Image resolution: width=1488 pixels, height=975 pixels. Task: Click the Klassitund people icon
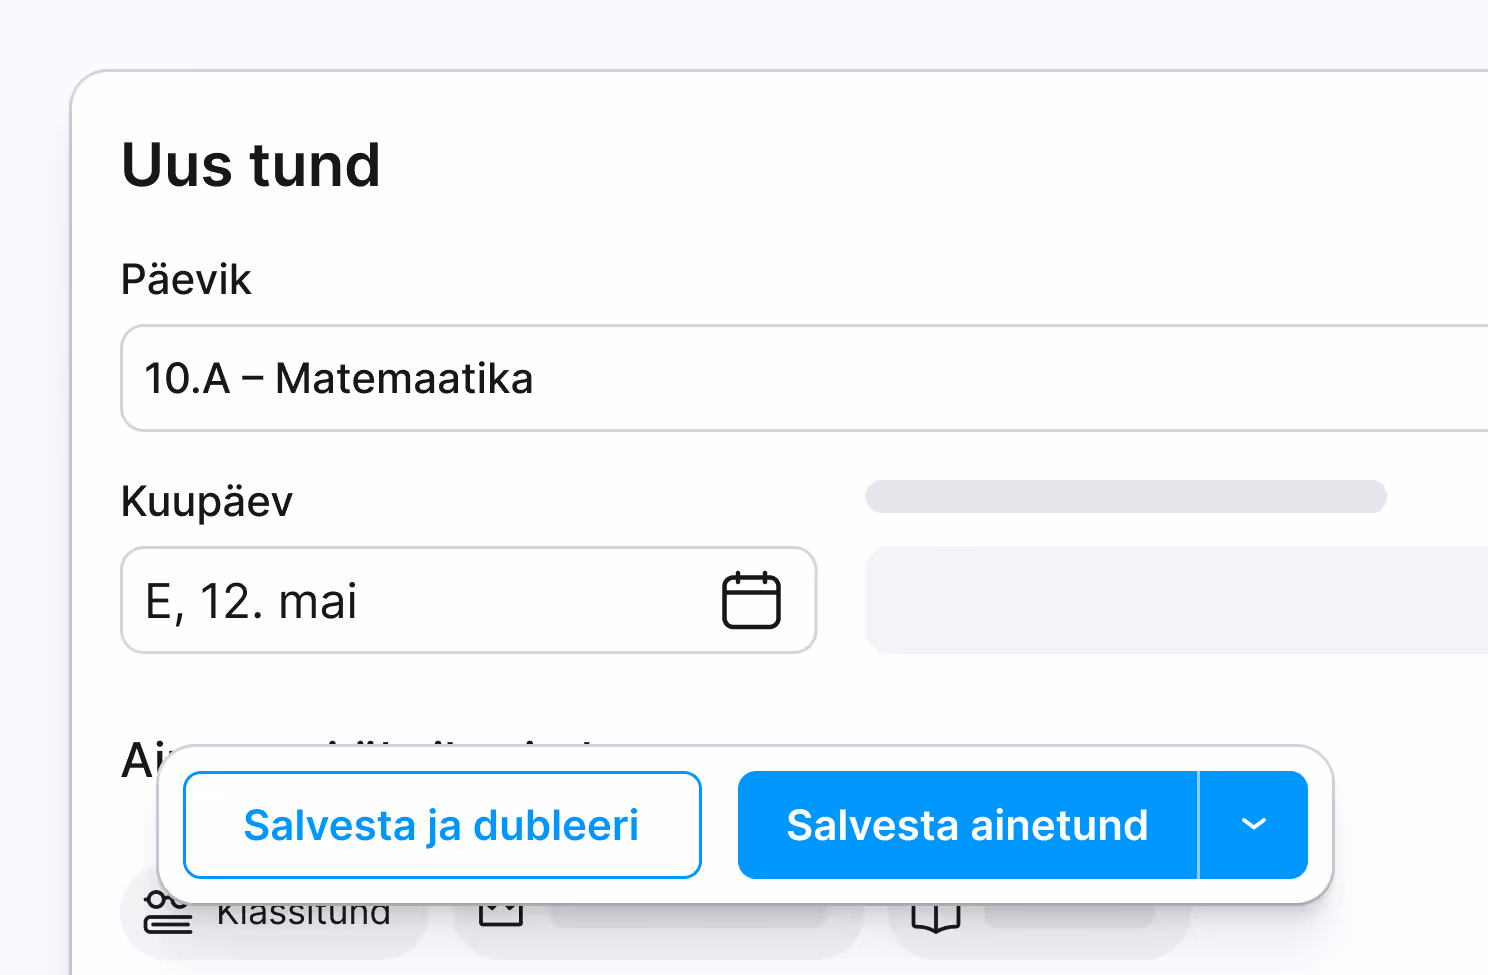click(167, 914)
